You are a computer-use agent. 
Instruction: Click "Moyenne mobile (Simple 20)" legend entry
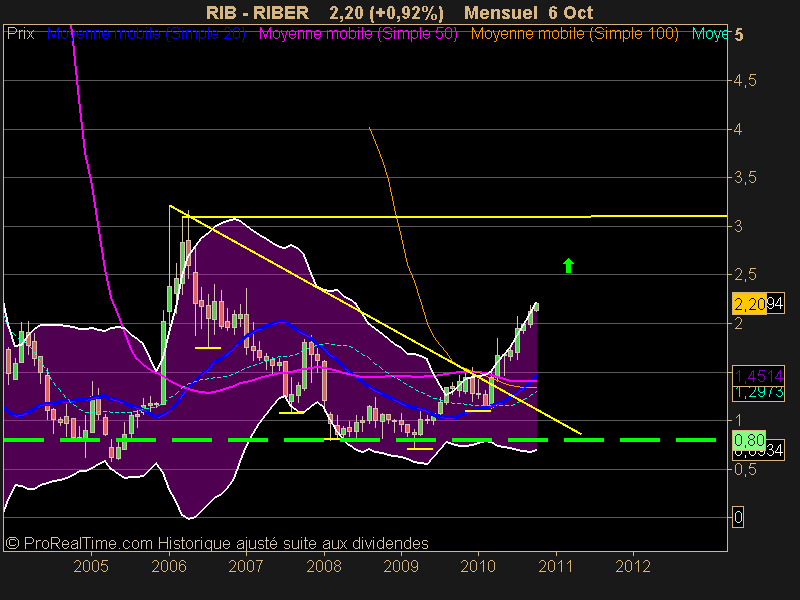(146, 34)
